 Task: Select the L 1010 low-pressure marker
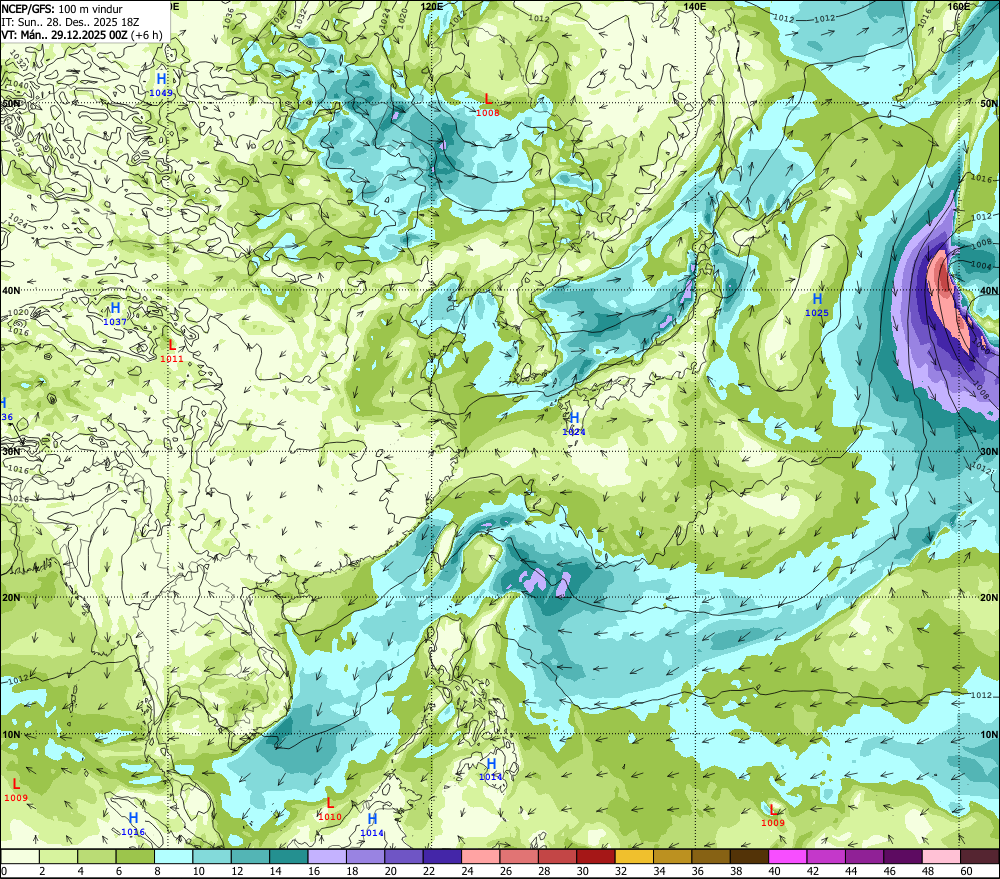[x=330, y=809]
